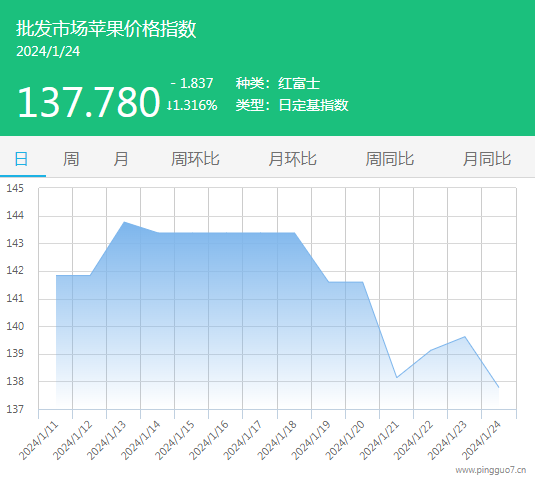This screenshot has width=535, height=480.
Task: Click the chart low point at 2024/1/21
Action: pos(397,377)
